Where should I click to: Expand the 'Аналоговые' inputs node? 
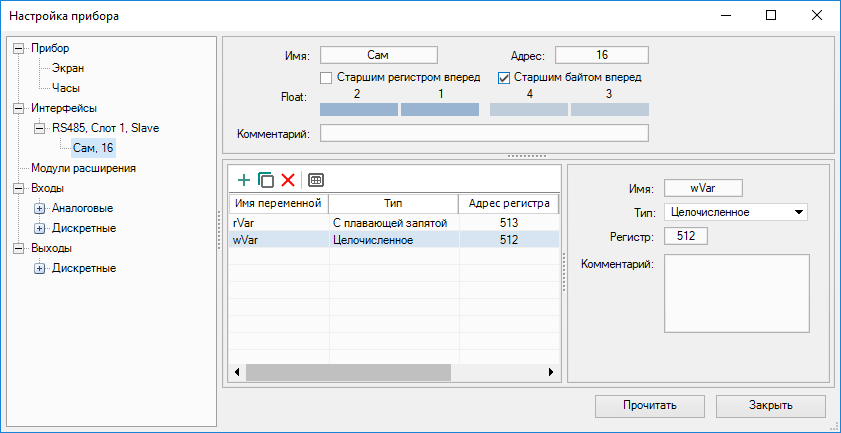click(x=40, y=208)
